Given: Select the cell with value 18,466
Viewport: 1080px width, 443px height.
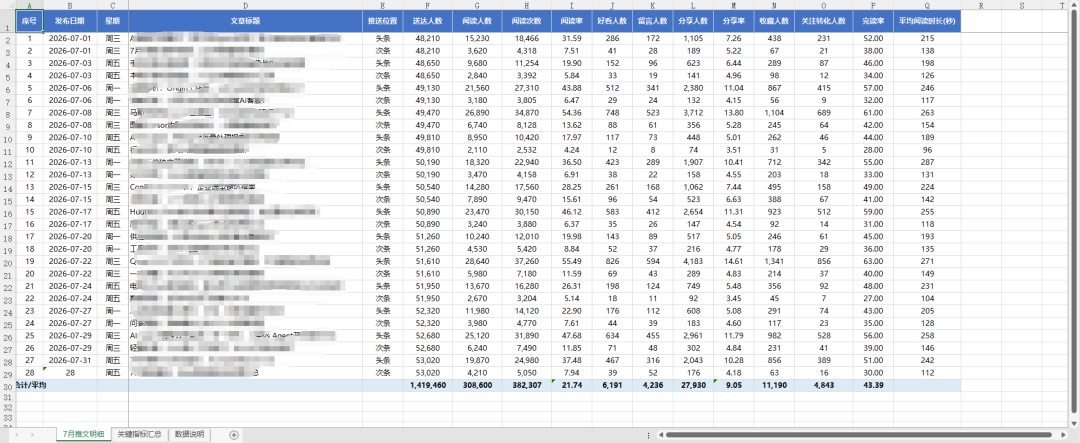Looking at the screenshot, I should click(527, 39).
